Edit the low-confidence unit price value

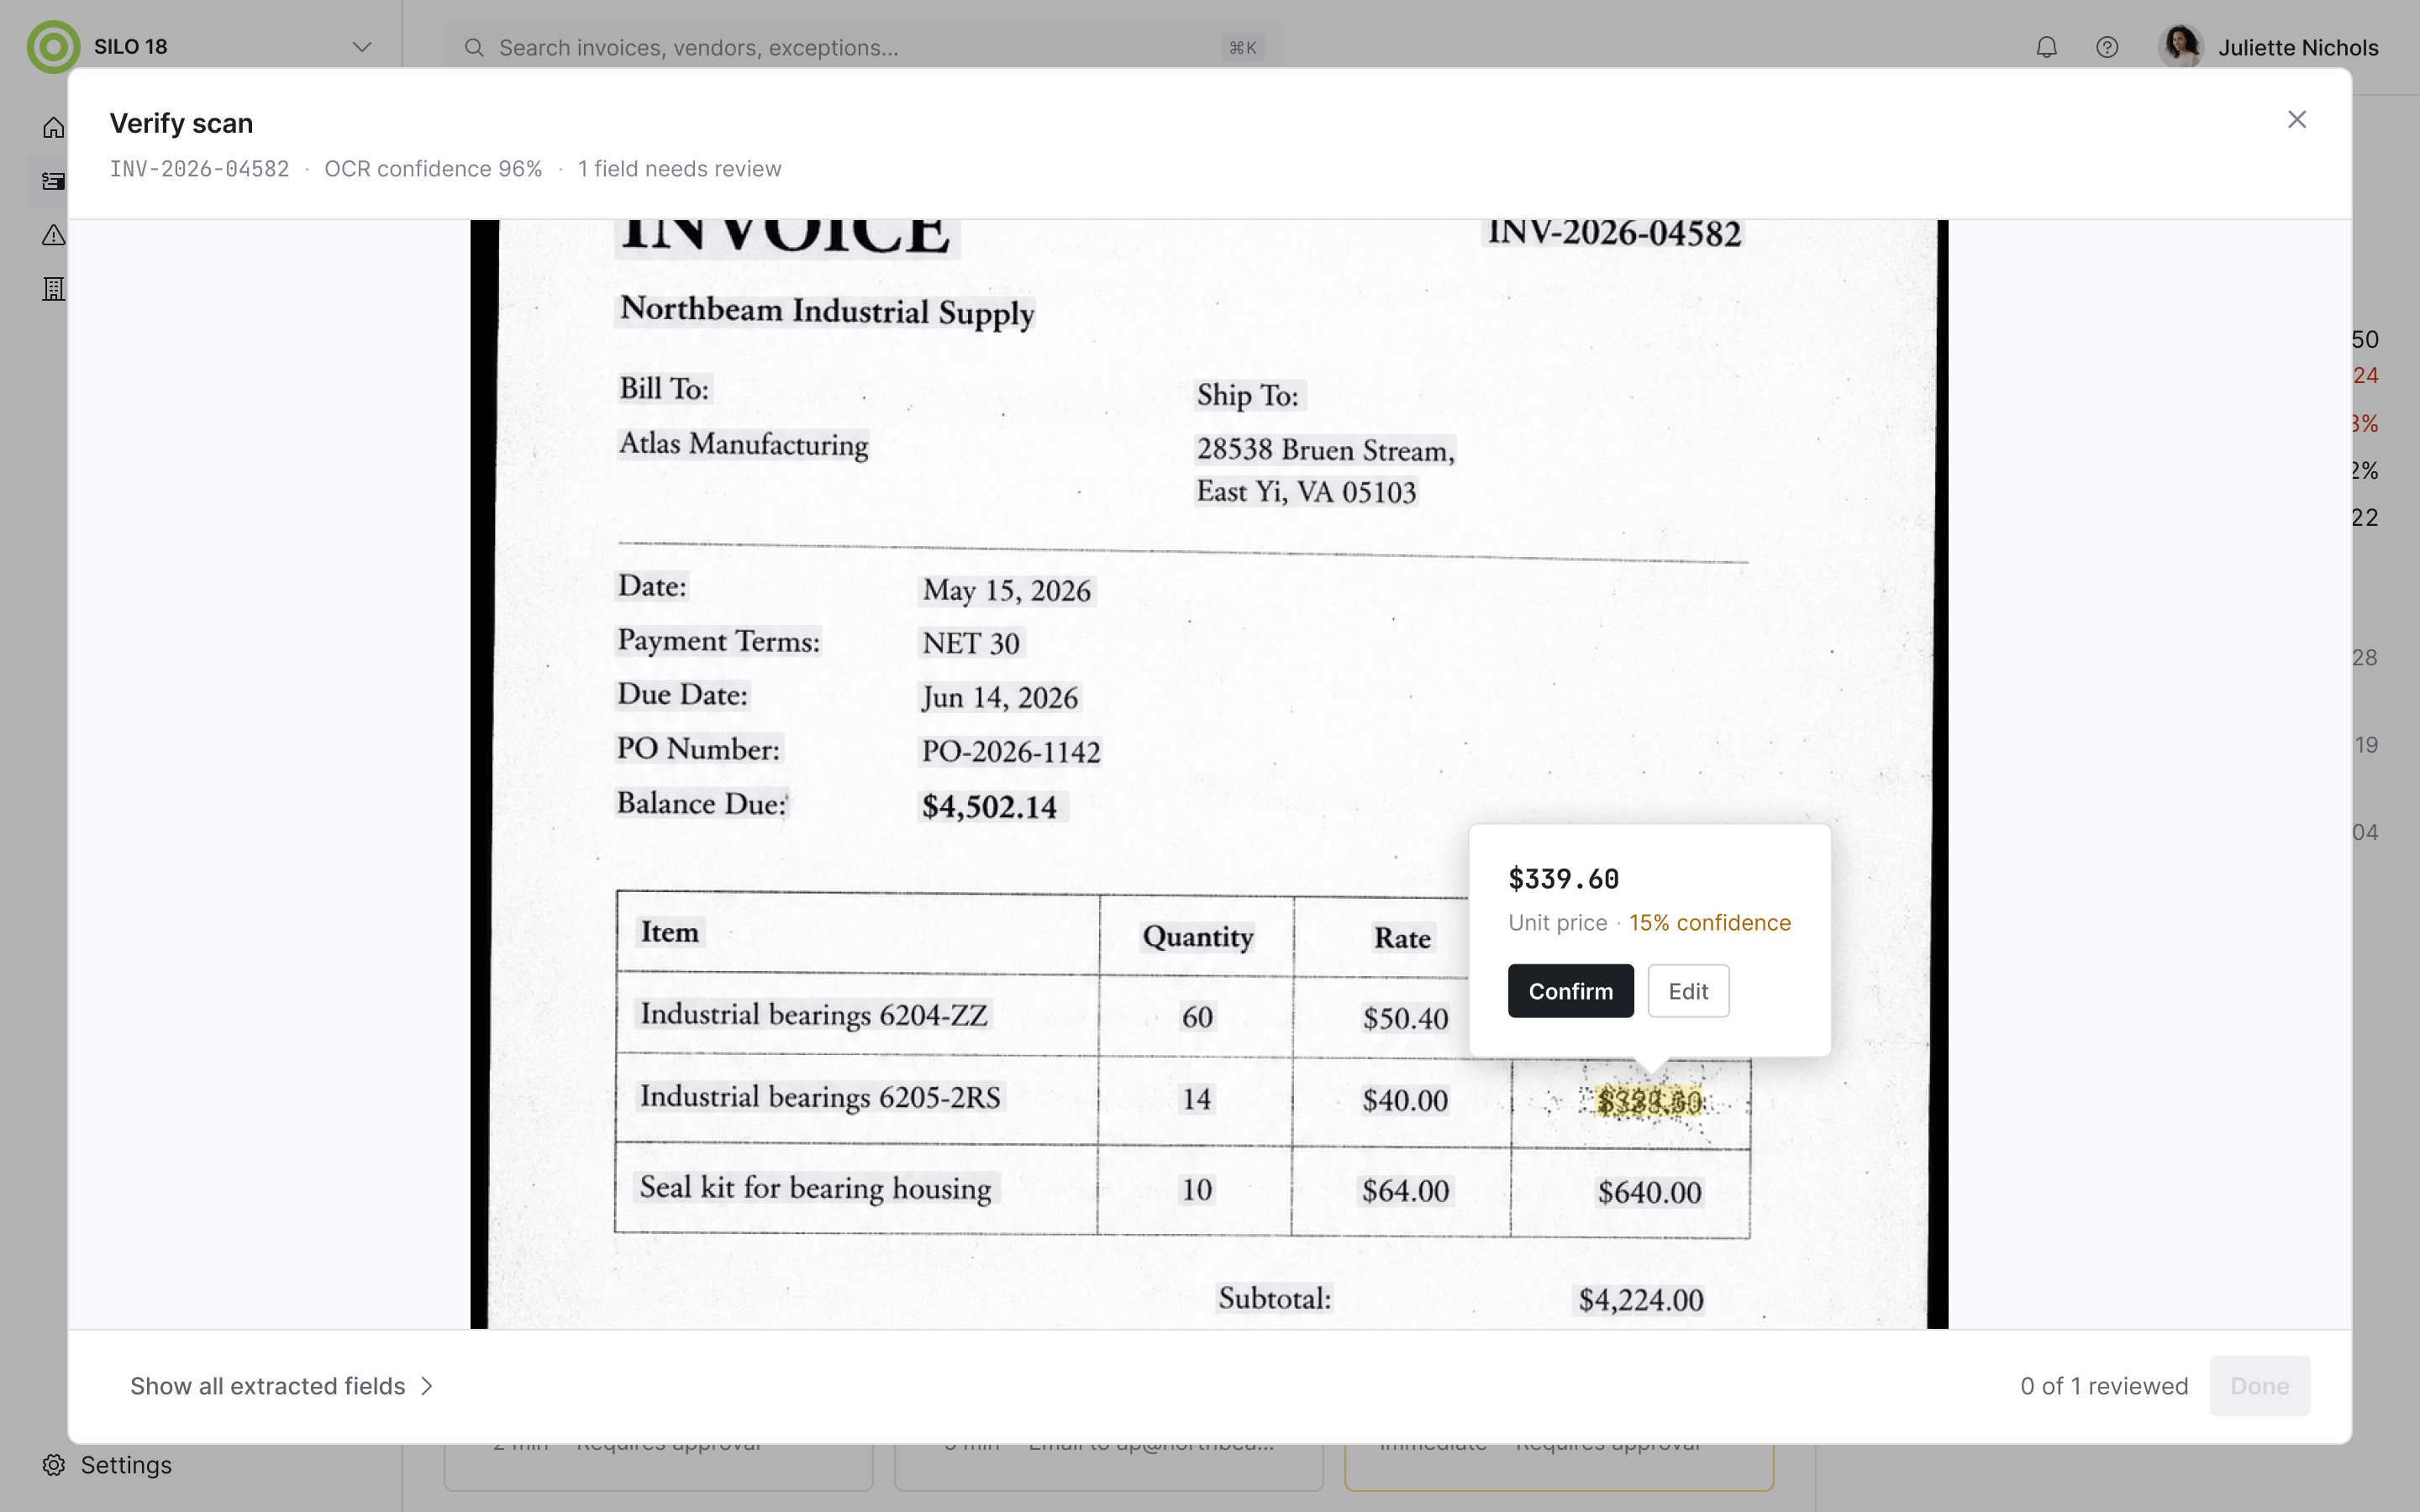click(1688, 991)
